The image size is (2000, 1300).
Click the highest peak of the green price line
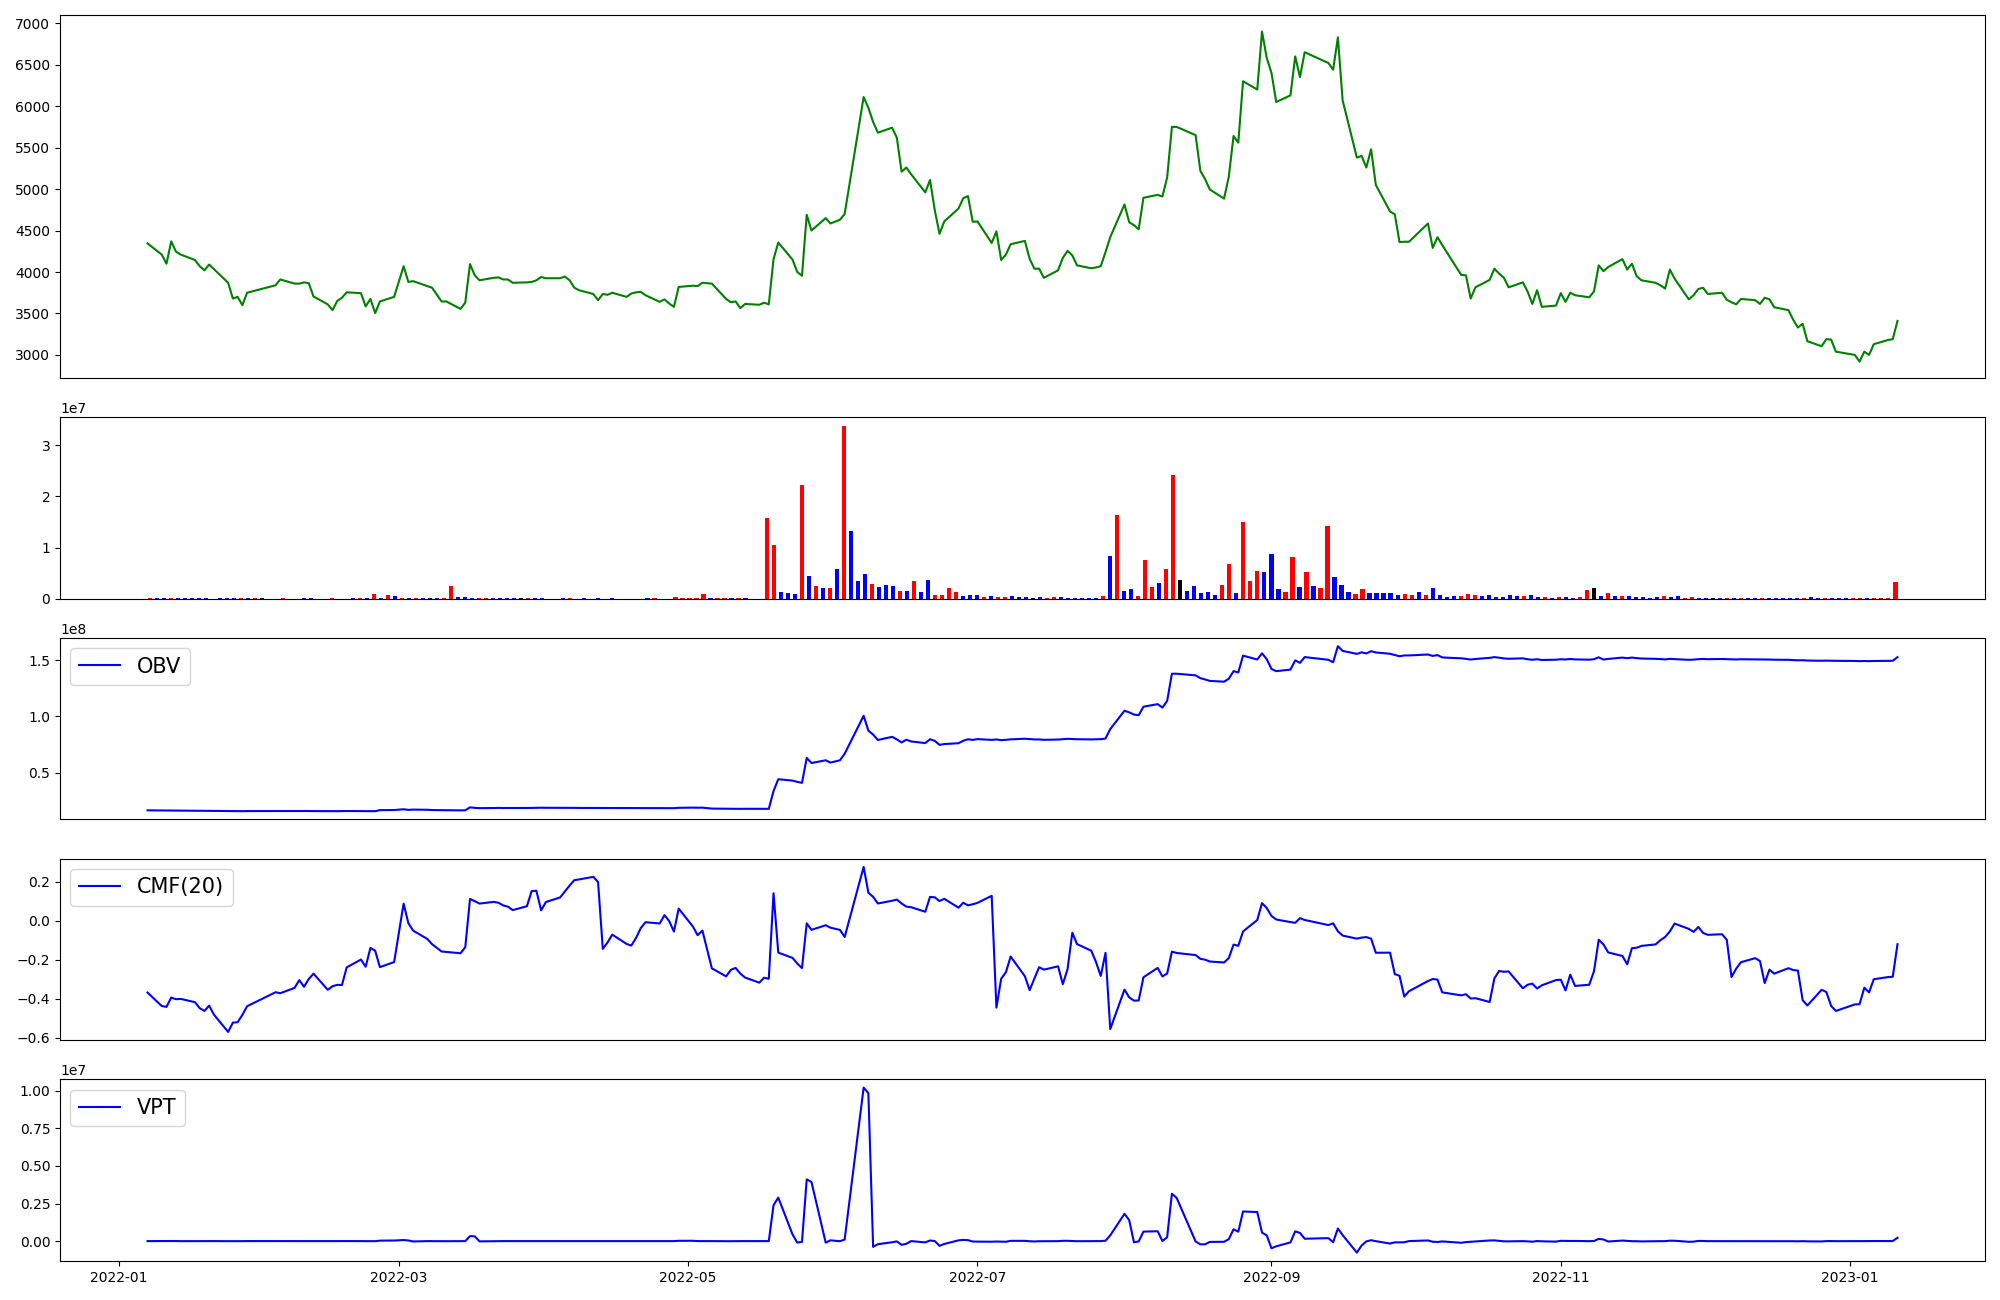(1262, 32)
